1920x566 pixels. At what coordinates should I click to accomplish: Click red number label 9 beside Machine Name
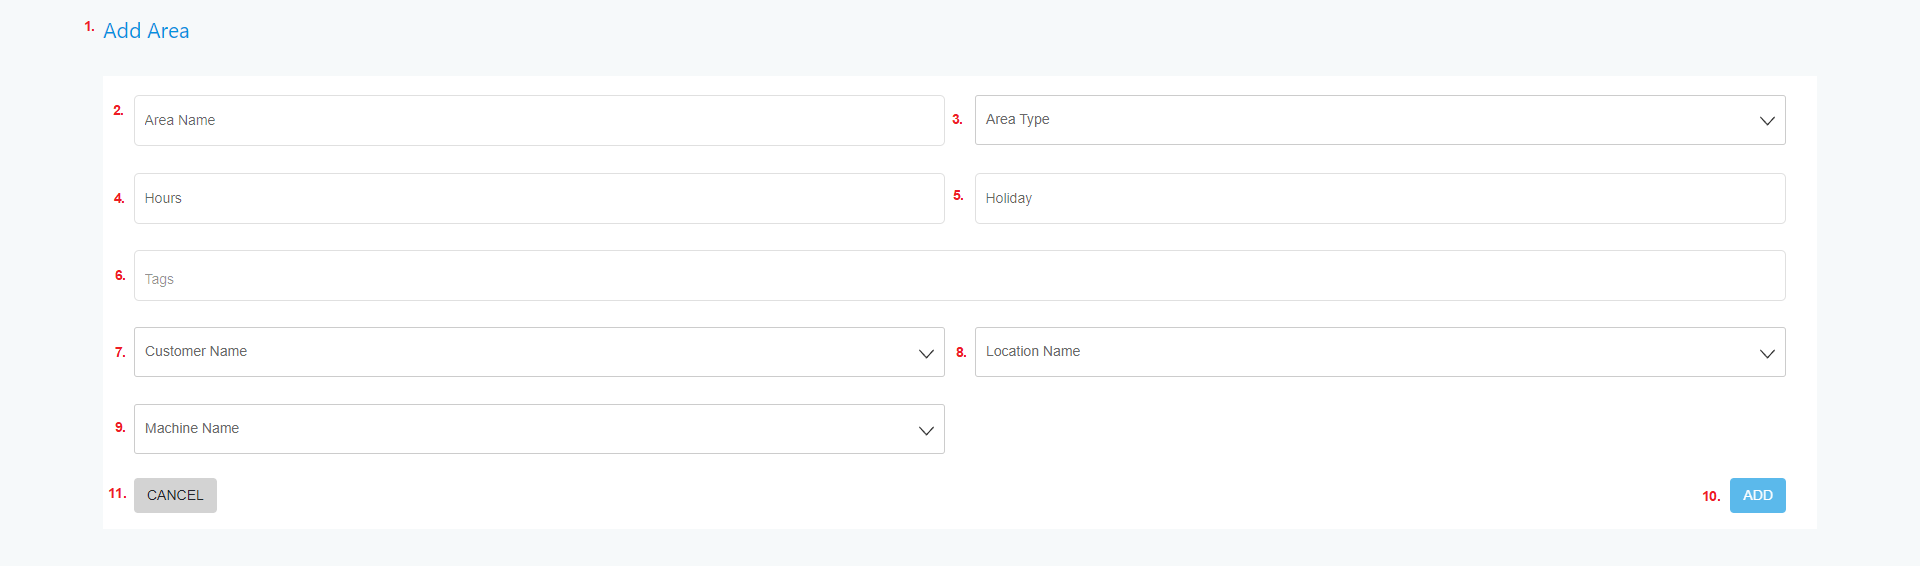click(120, 427)
